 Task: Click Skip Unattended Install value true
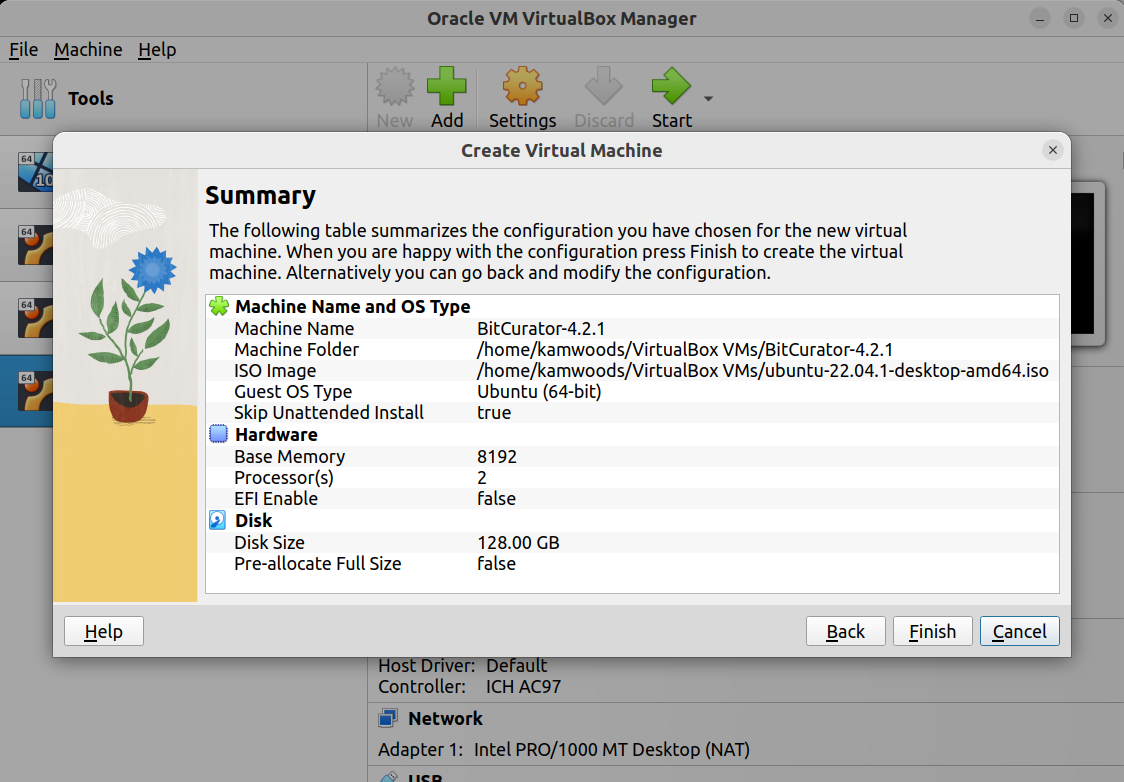(494, 413)
